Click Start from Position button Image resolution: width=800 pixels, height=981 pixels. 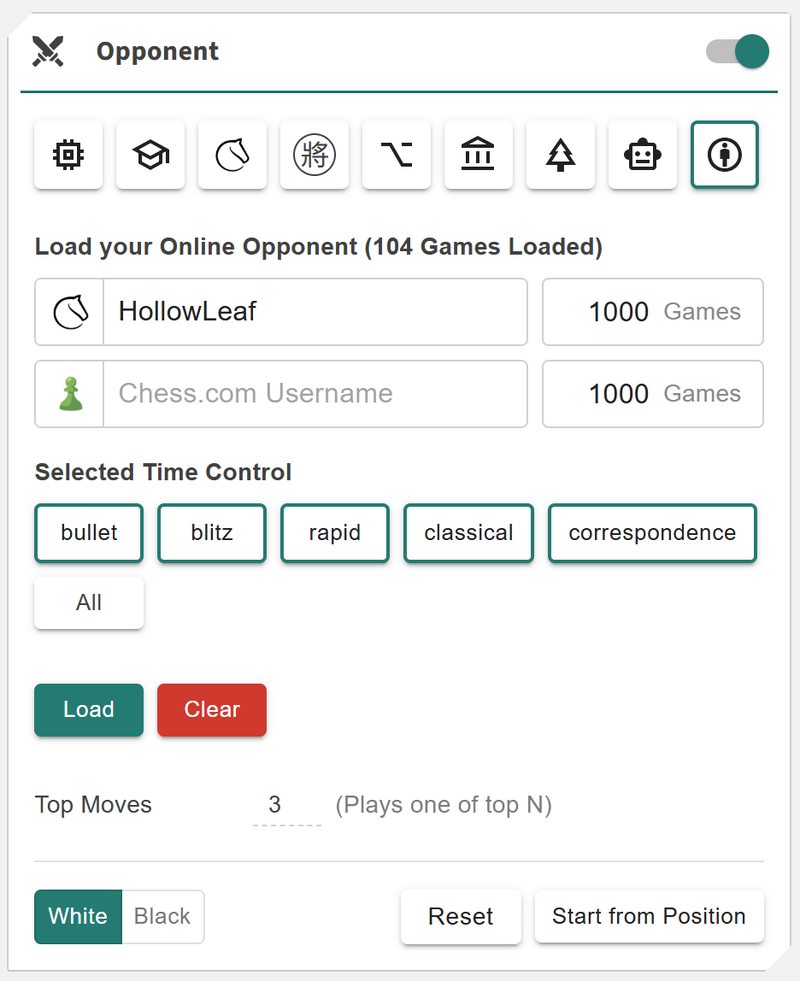point(648,917)
